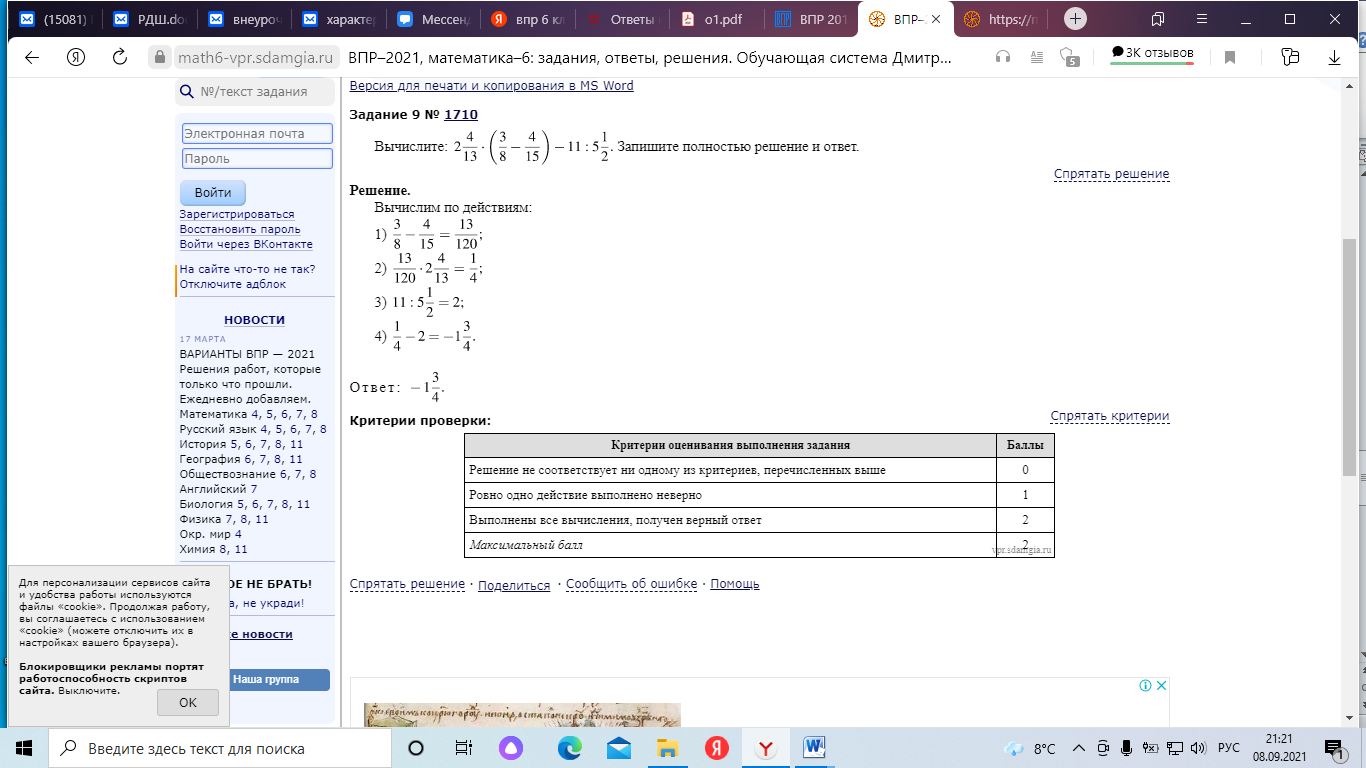Image resolution: width=1366 pixels, height=768 pixels.
Task: Open the Windows Start menu
Action: (24, 748)
